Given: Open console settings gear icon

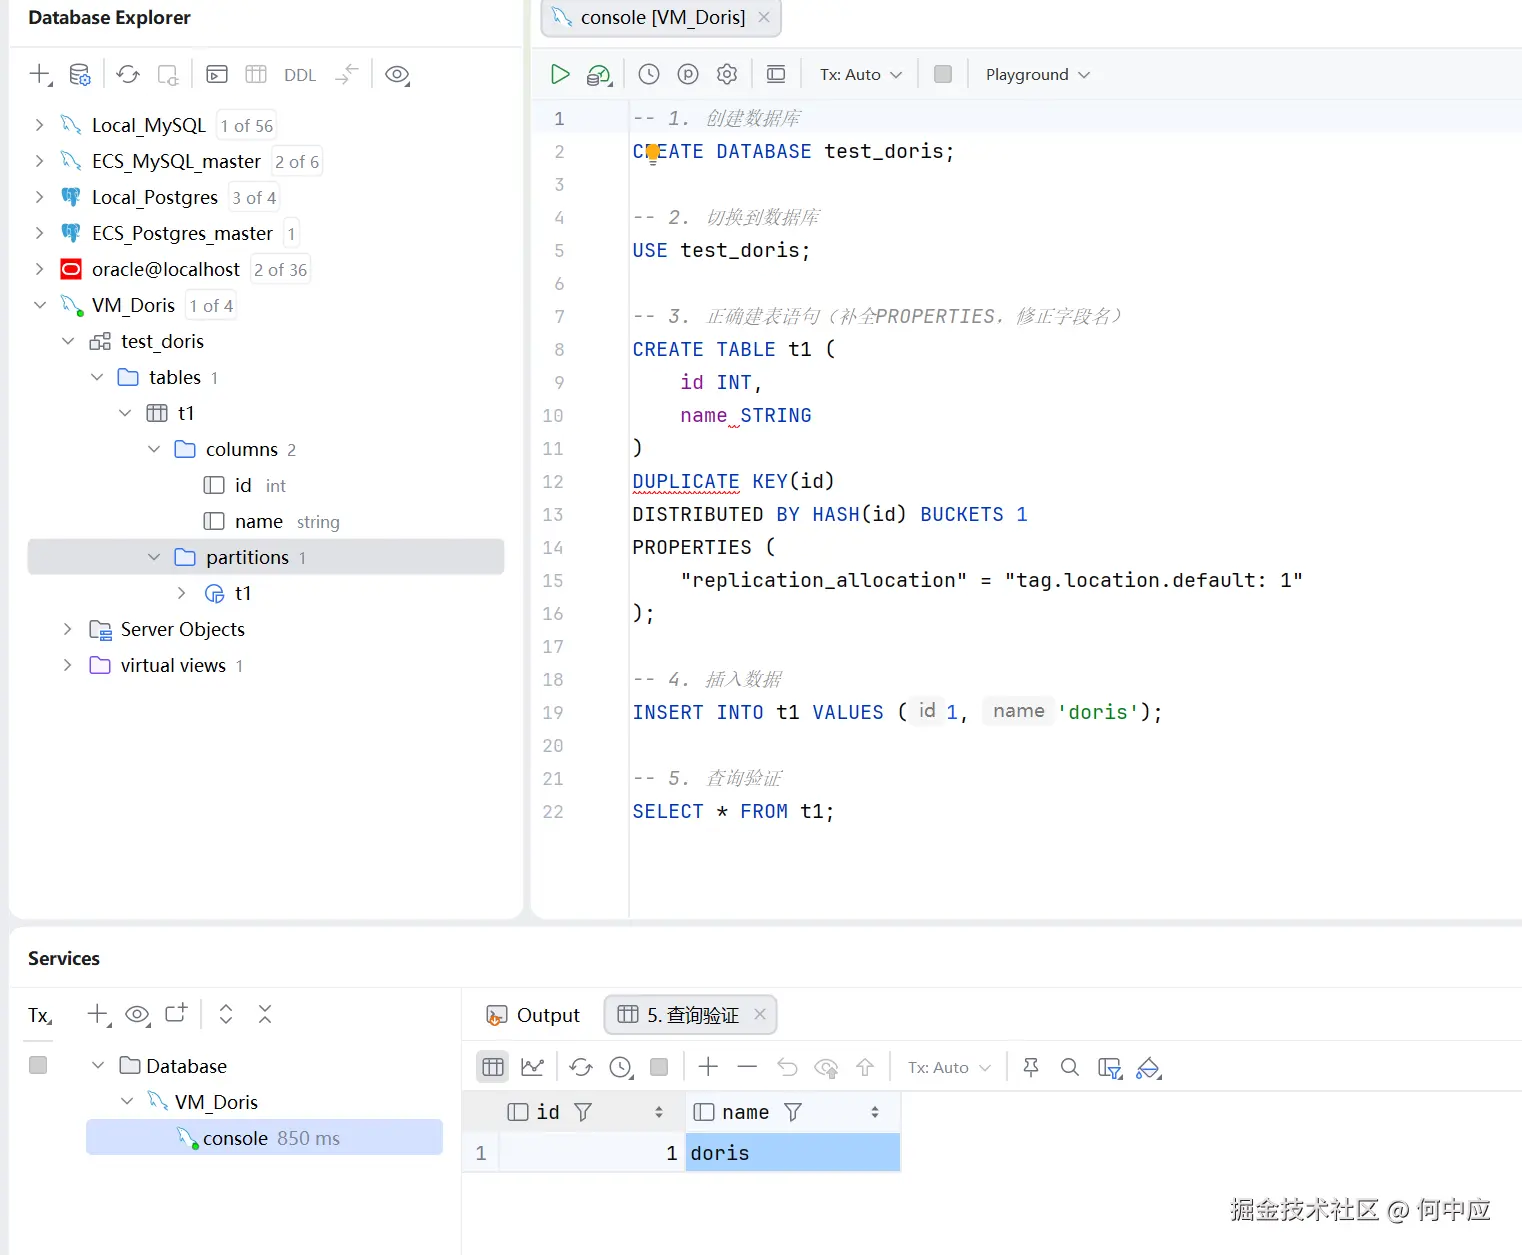Looking at the screenshot, I should coord(727,74).
